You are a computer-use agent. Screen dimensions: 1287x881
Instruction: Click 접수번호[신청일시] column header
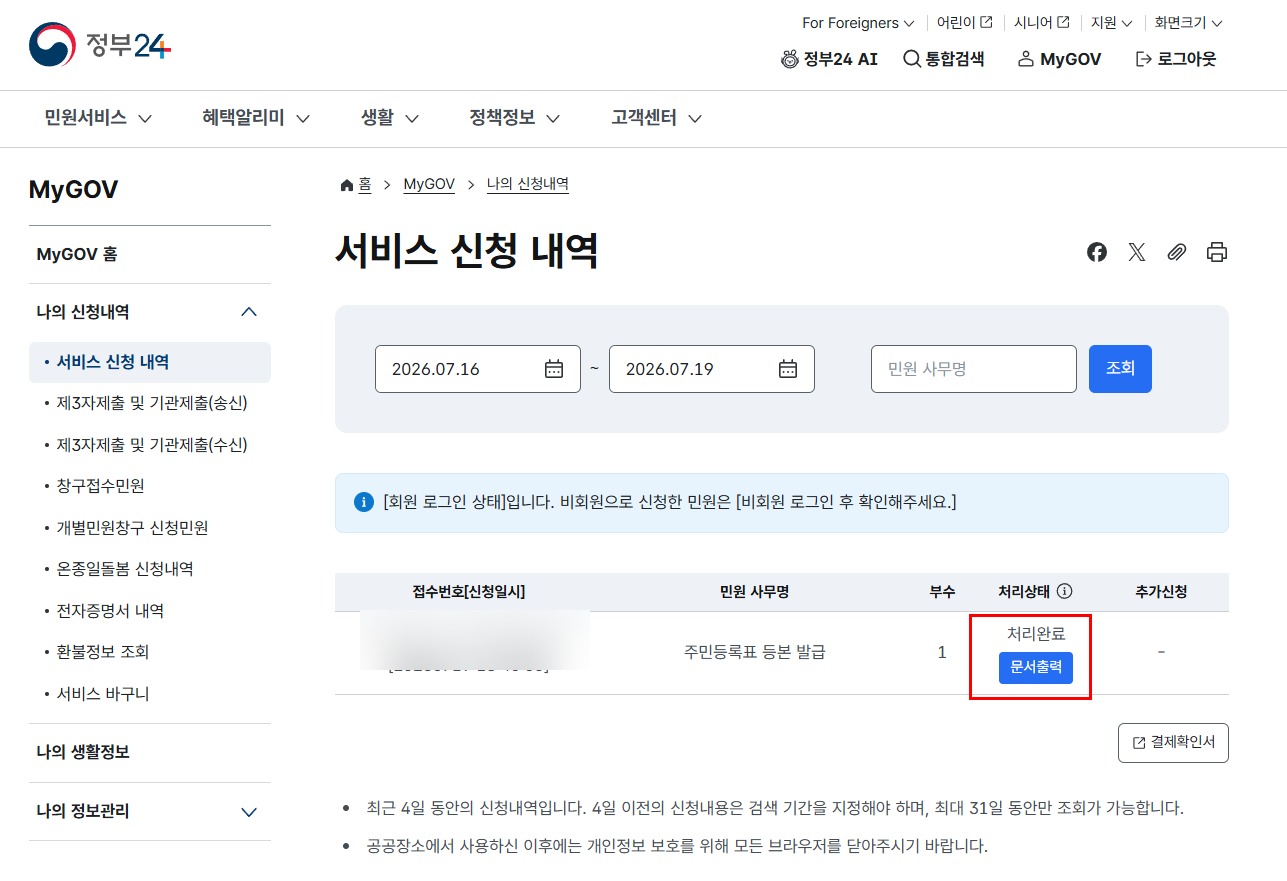click(469, 591)
